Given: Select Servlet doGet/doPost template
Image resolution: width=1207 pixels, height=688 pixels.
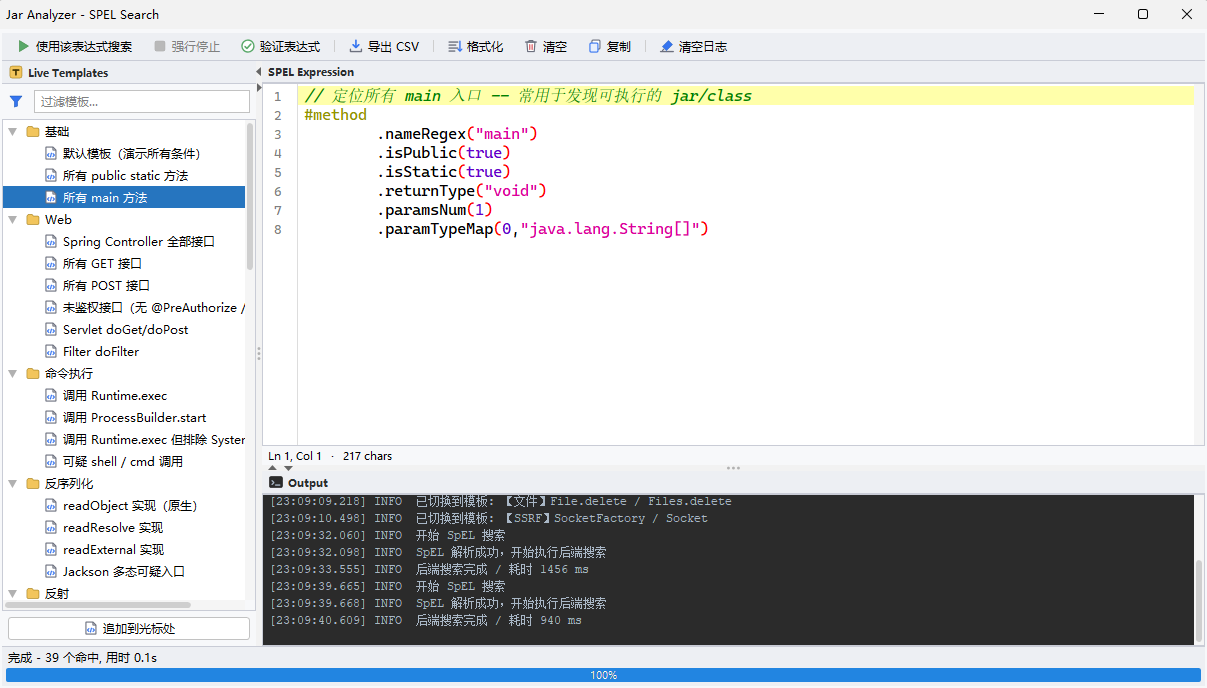Looking at the screenshot, I should coord(125,329).
